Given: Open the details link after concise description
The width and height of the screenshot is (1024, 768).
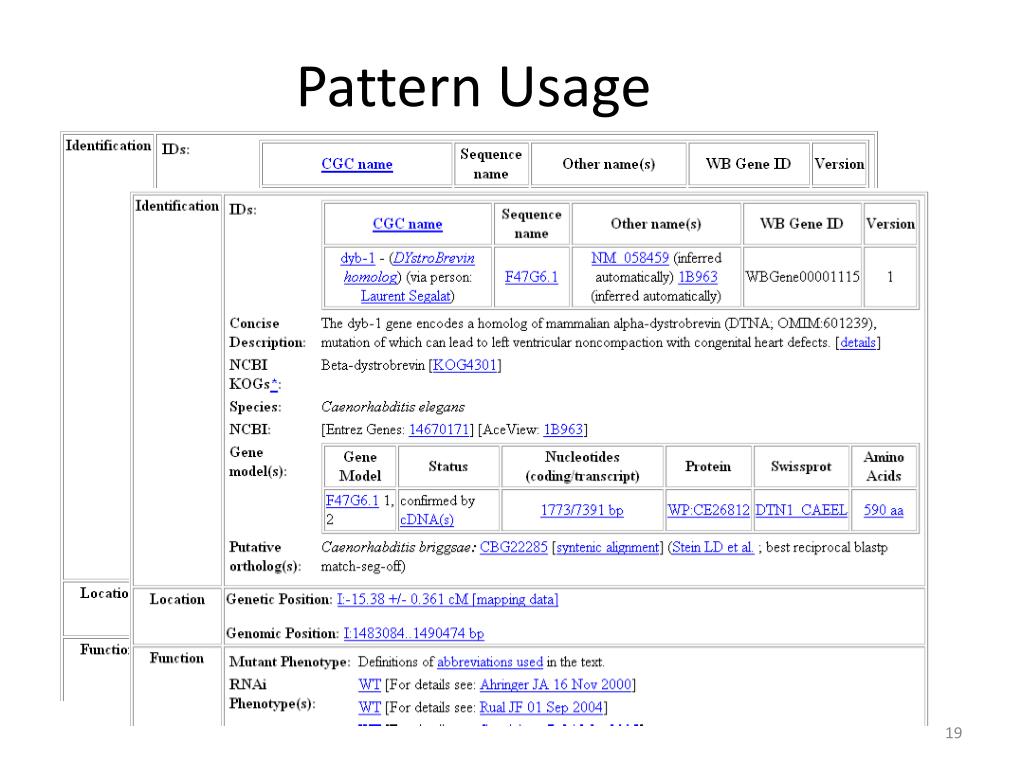Looking at the screenshot, I should click(857, 342).
